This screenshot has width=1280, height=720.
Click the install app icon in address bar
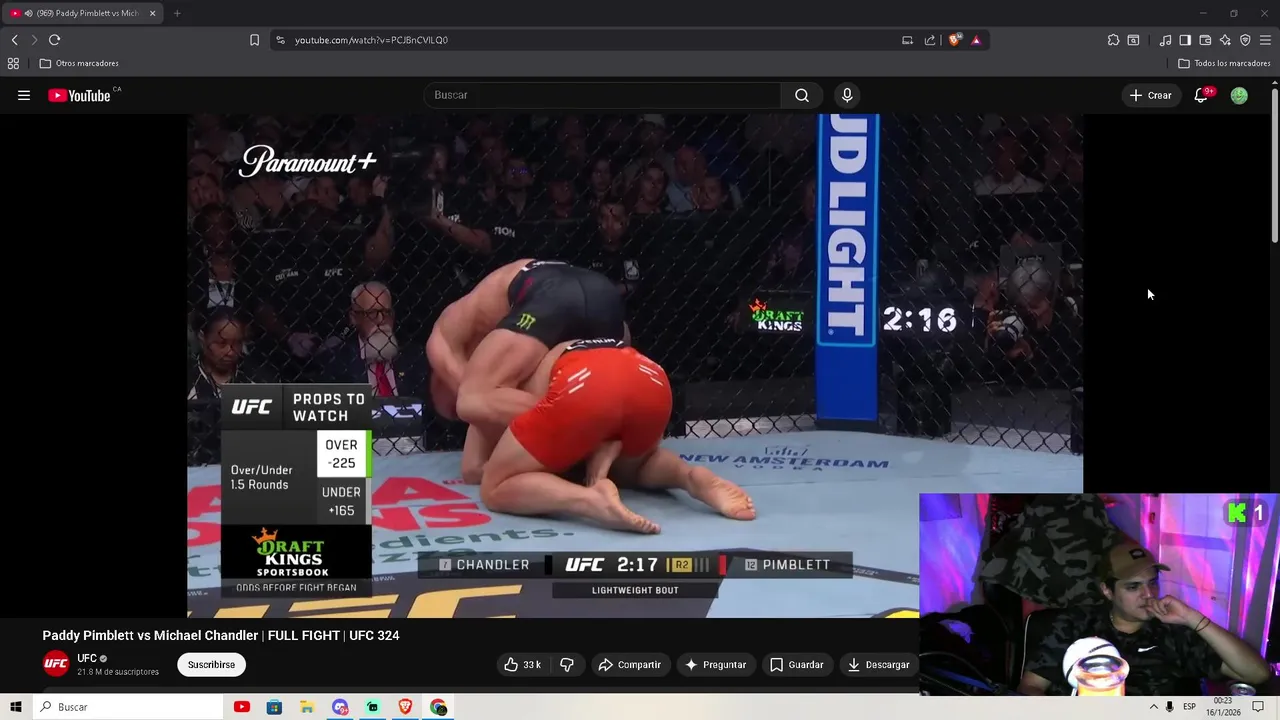(907, 40)
